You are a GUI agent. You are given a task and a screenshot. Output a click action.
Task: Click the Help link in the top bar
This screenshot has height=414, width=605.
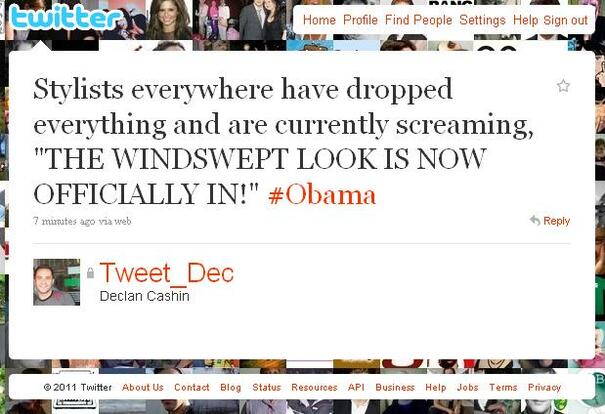(525, 20)
